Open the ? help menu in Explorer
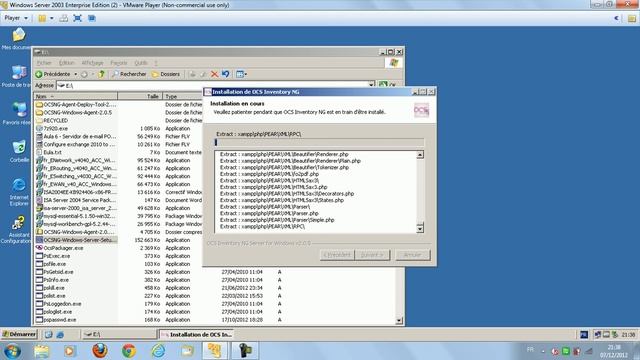Image resolution: width=640 pixels, height=360 pixels. [156, 63]
